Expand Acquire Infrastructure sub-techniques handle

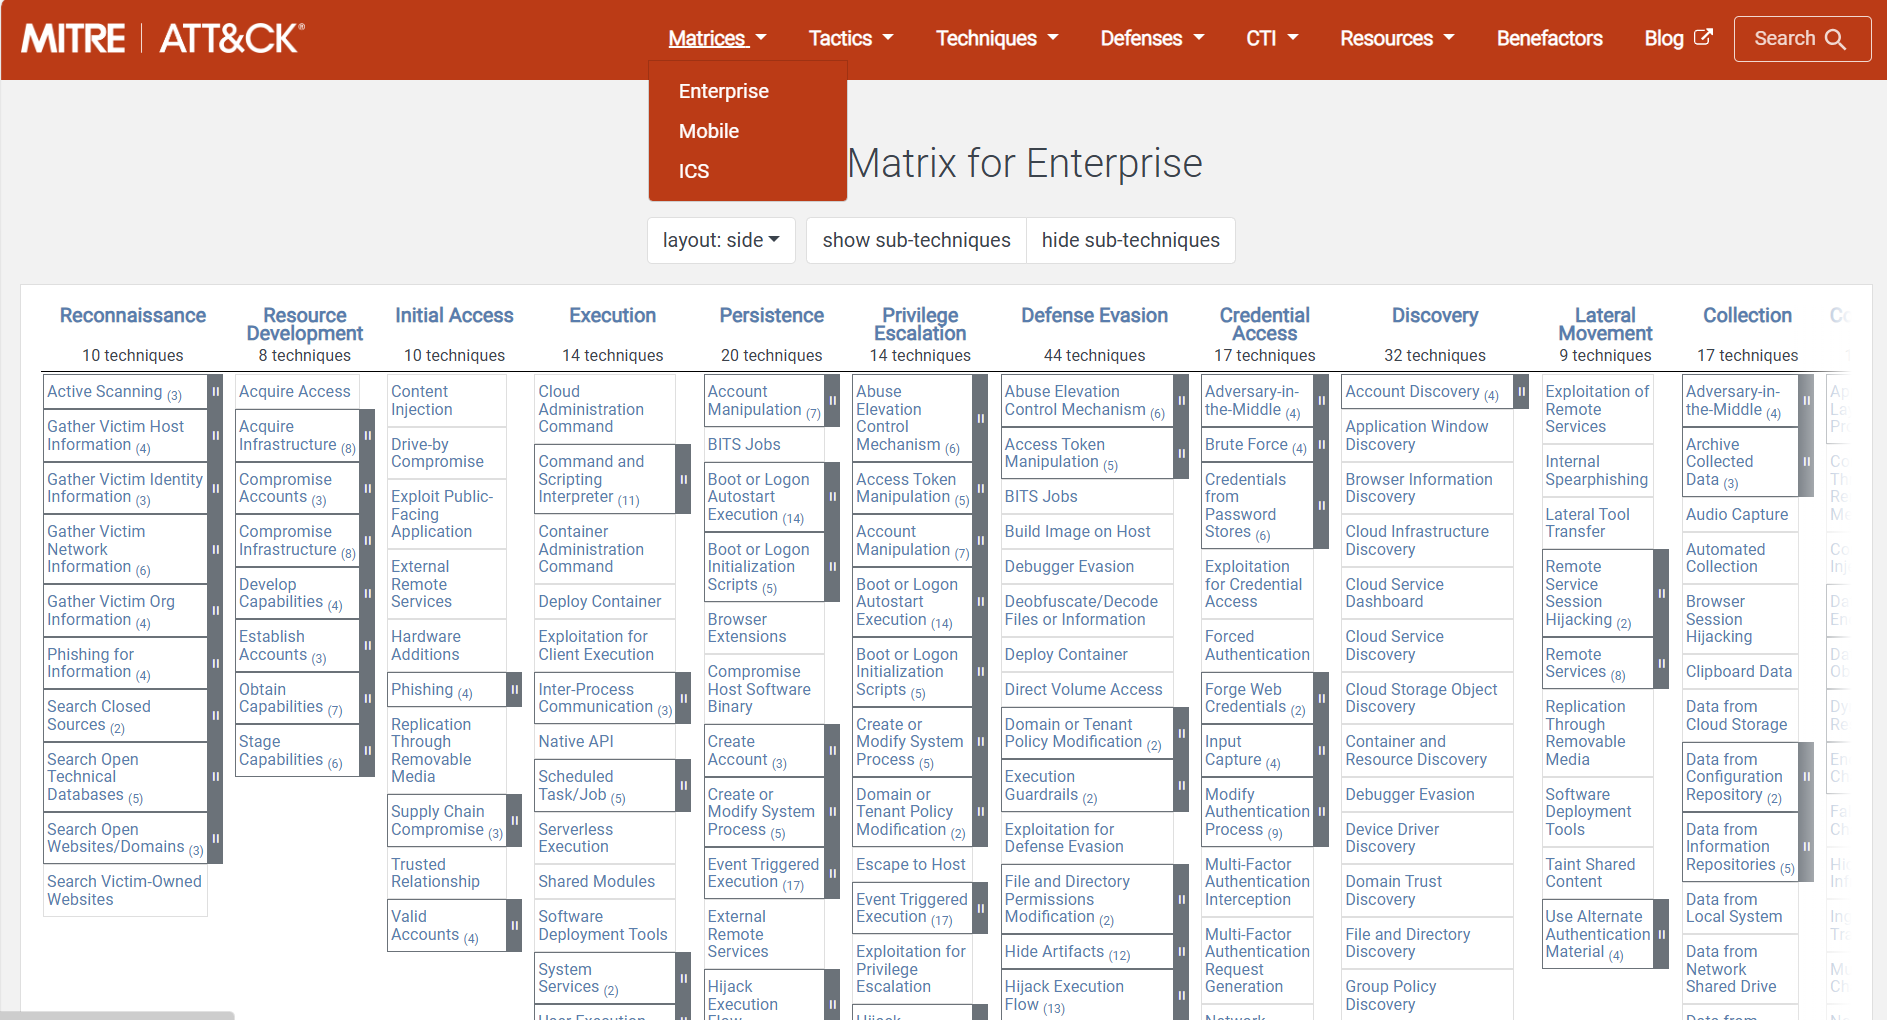[367, 436]
